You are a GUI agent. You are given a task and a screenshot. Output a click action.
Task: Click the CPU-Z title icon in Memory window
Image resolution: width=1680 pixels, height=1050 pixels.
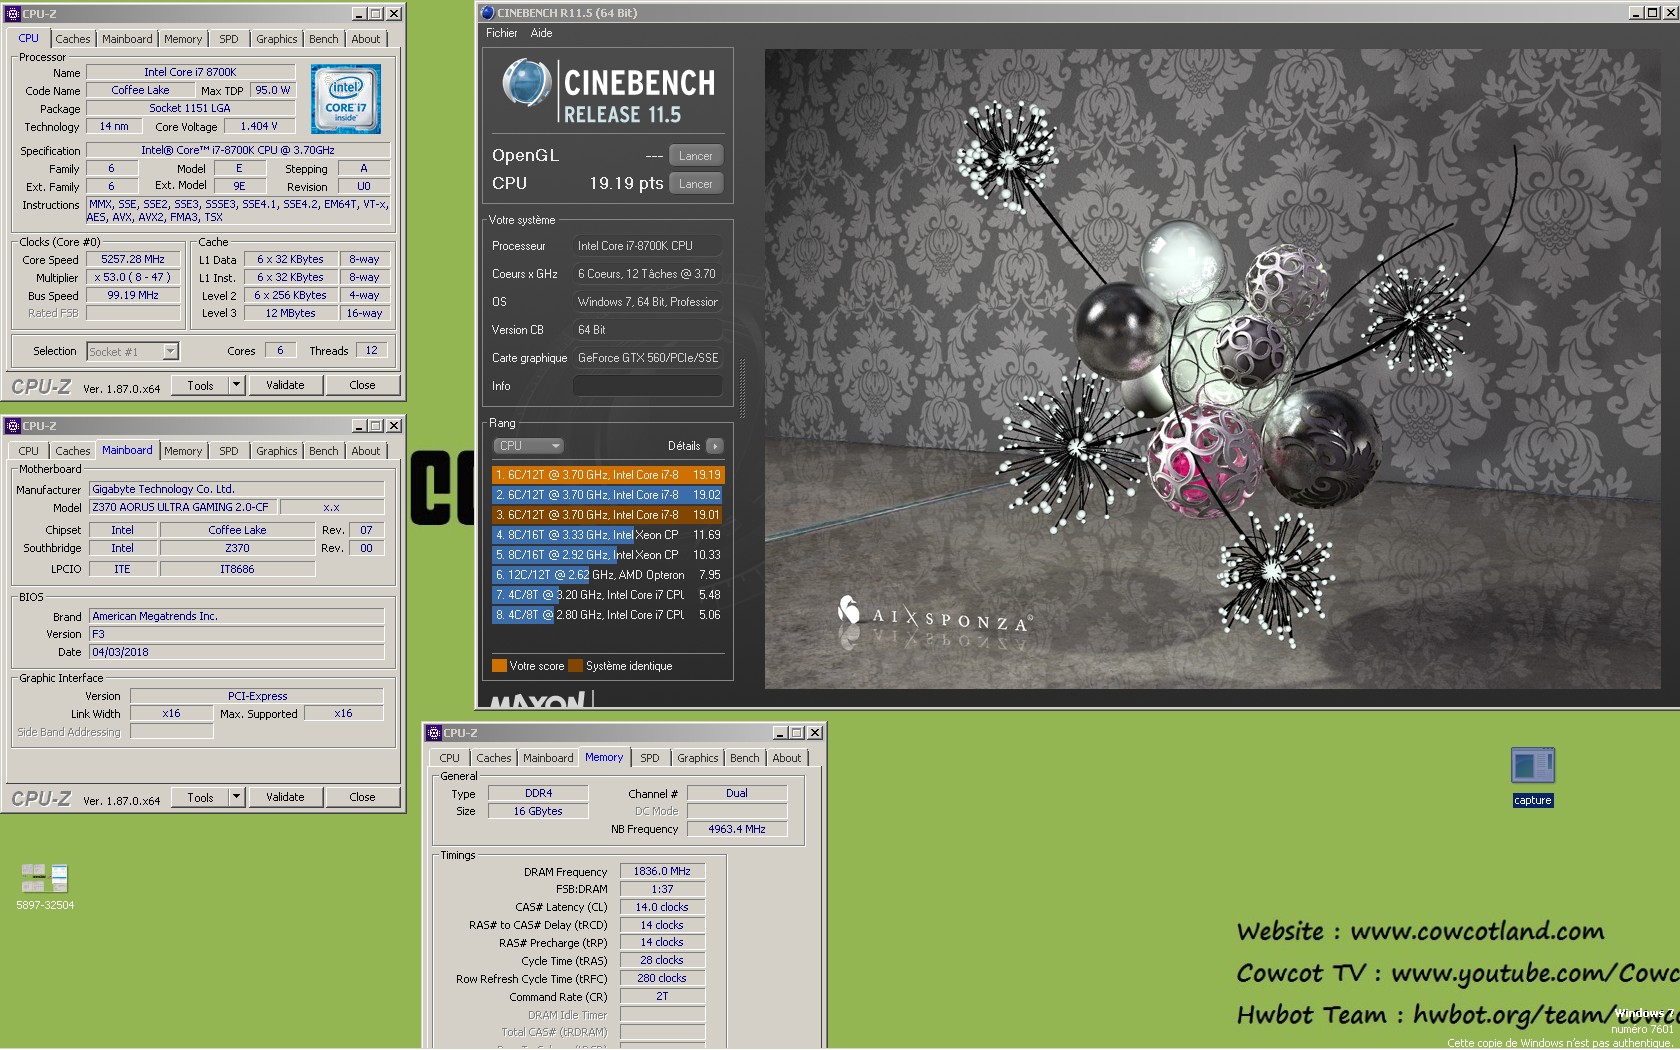pos(434,733)
